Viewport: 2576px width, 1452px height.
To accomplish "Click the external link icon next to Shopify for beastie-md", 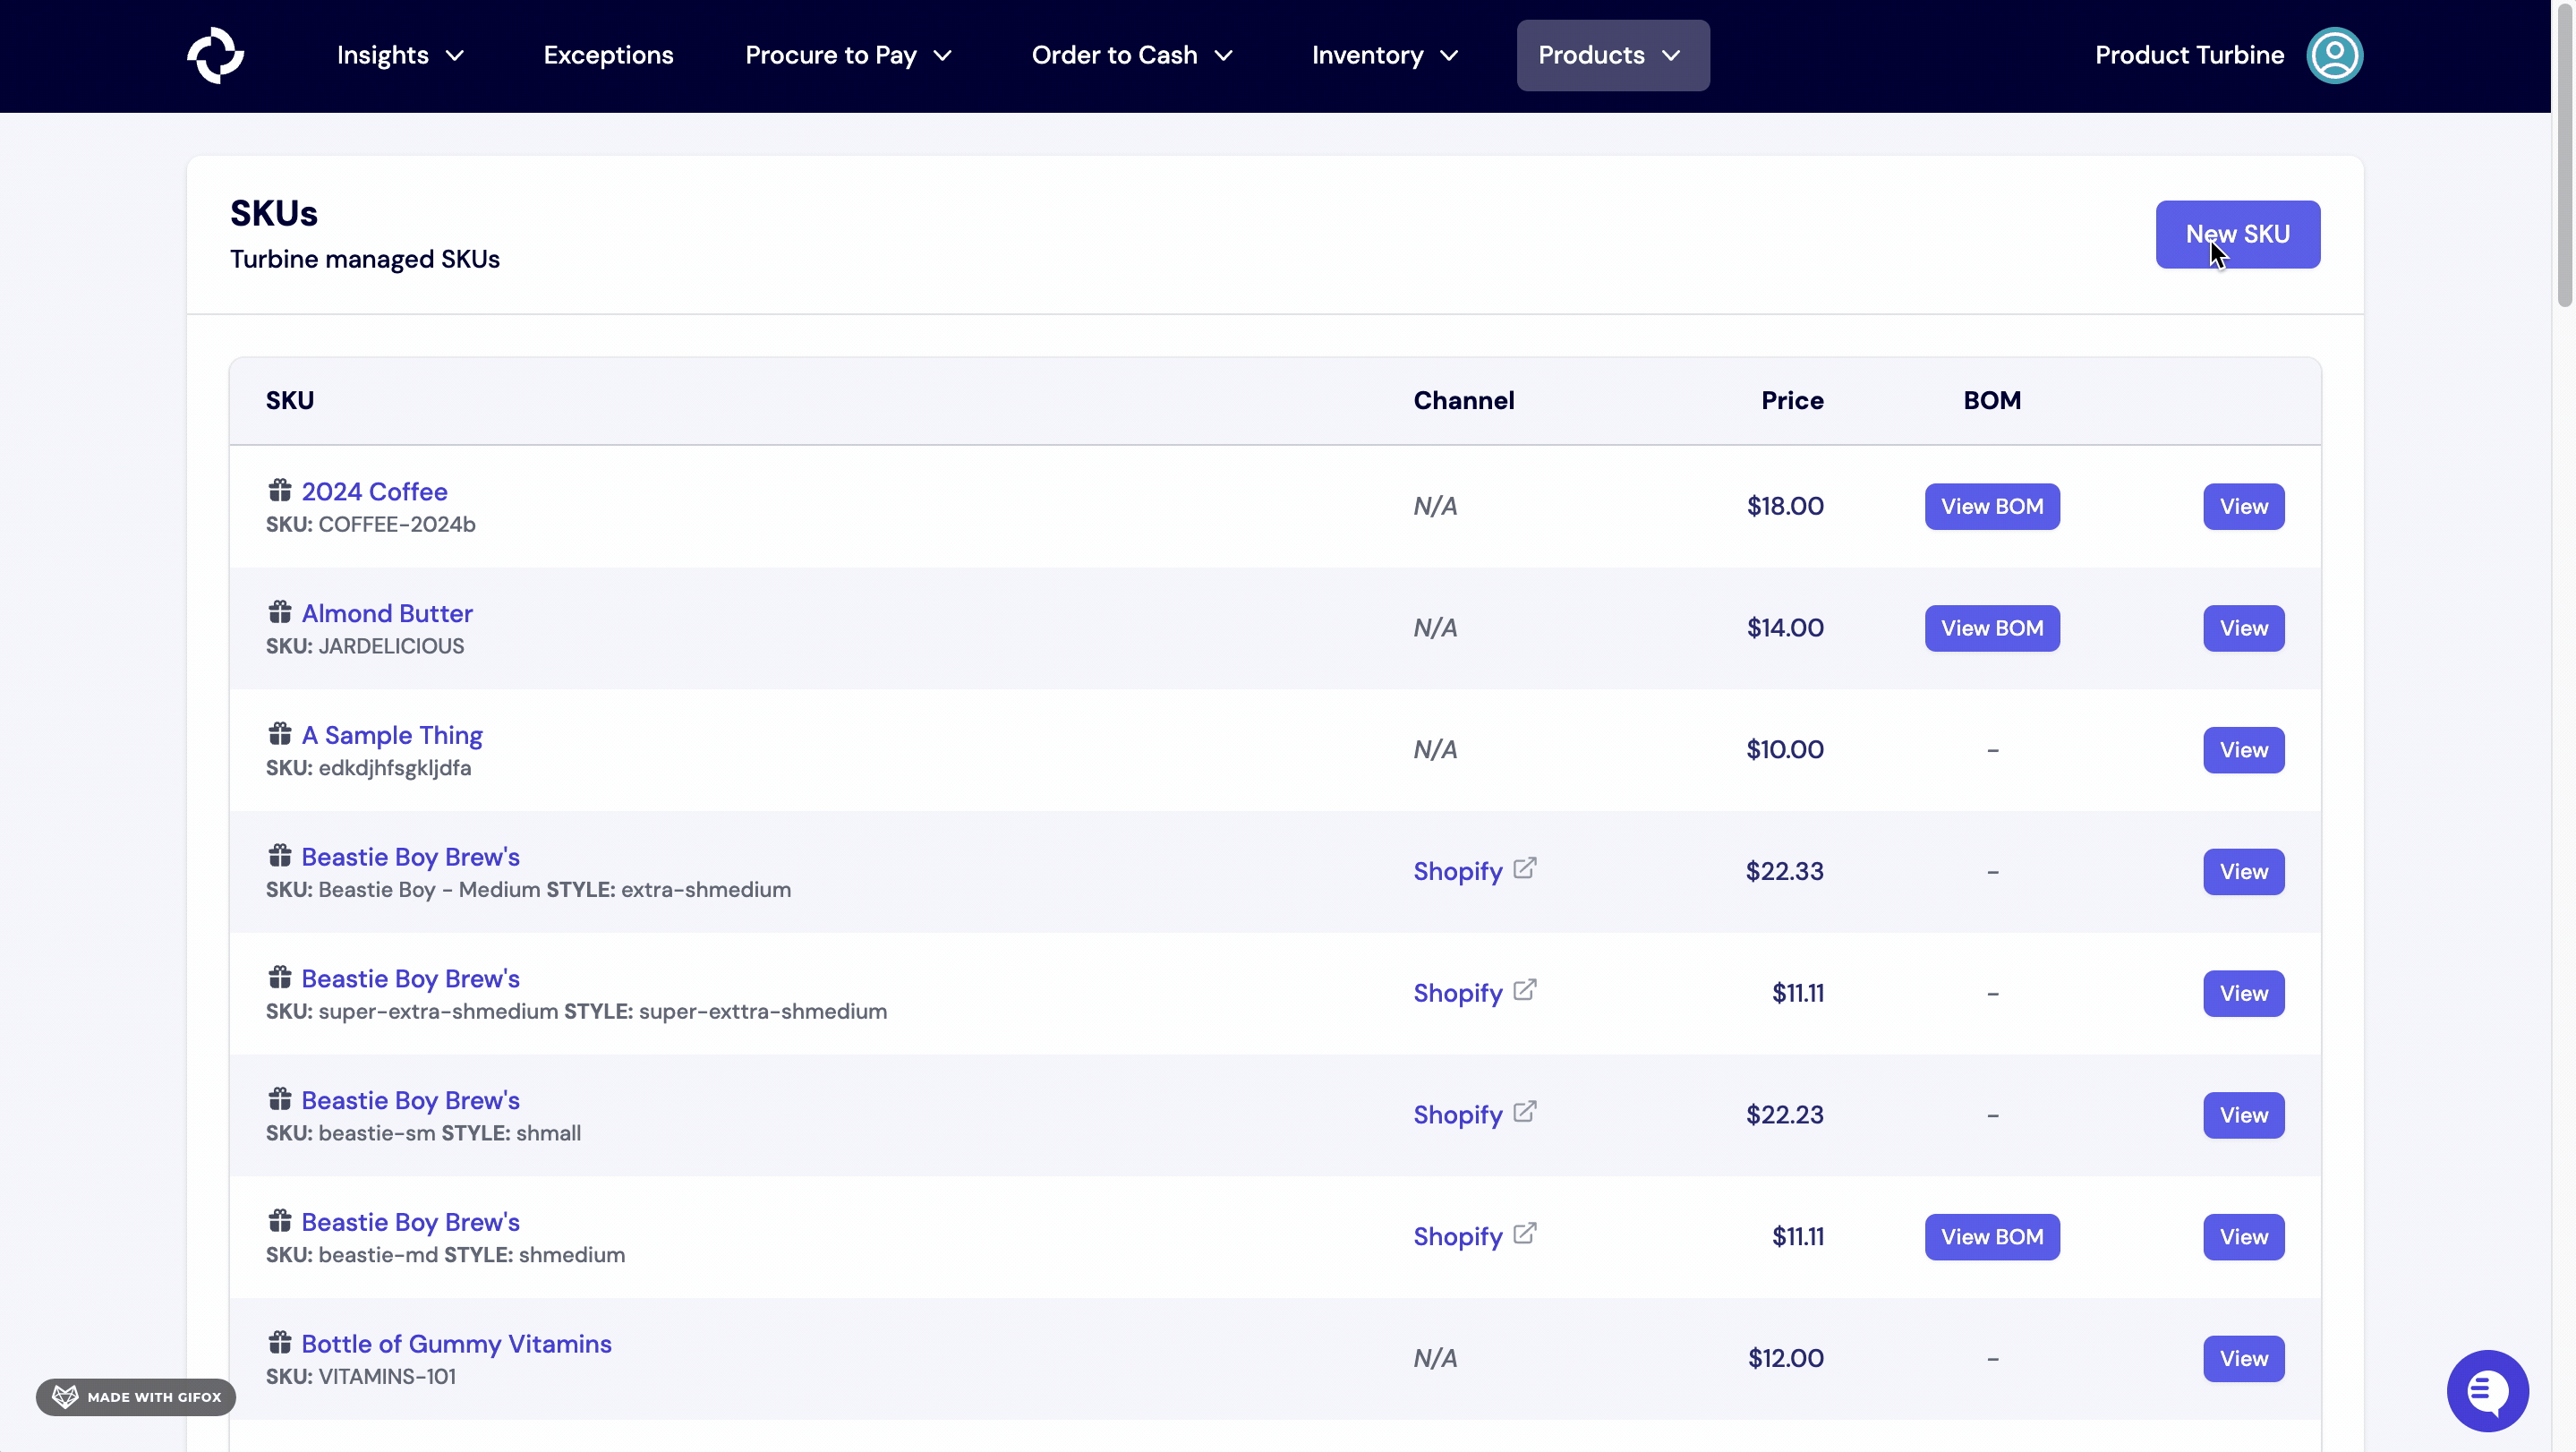I will pyautogui.click(x=1524, y=1232).
